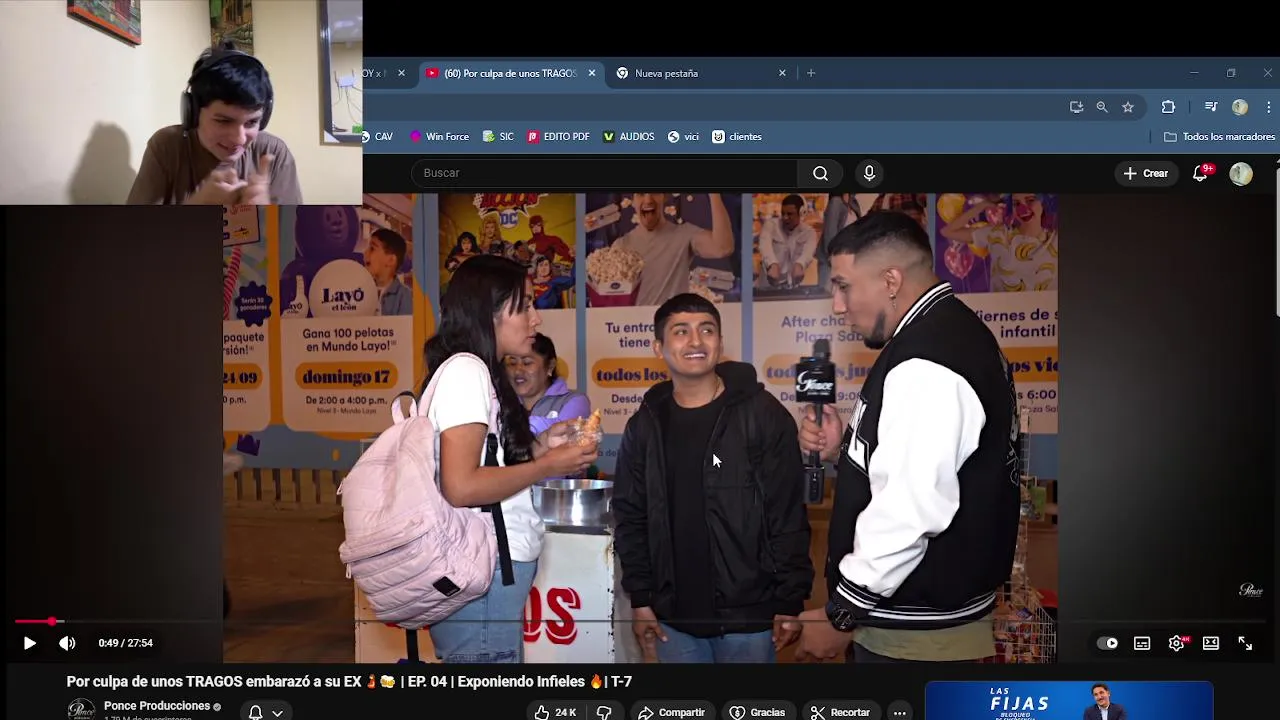1280x720 pixels.
Task: Close the YouTube video tab
Action: tap(592, 73)
